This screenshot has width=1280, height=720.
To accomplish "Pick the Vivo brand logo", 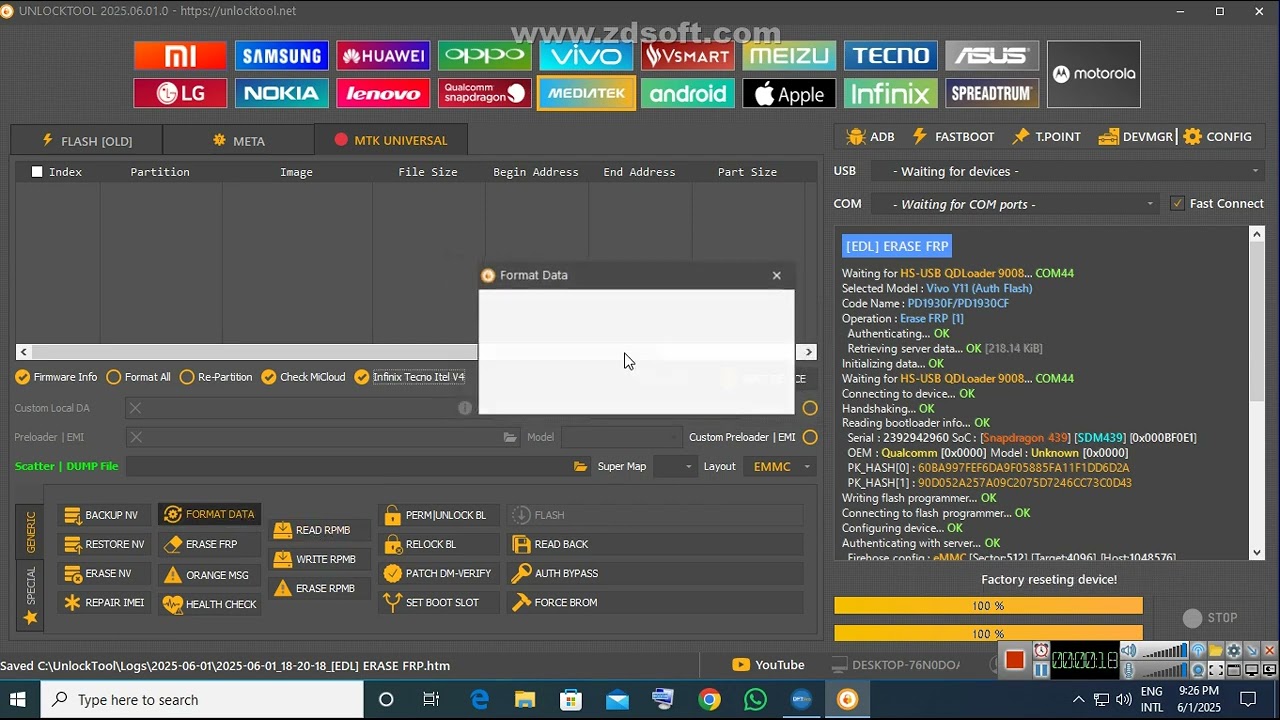I will pyautogui.click(x=586, y=56).
